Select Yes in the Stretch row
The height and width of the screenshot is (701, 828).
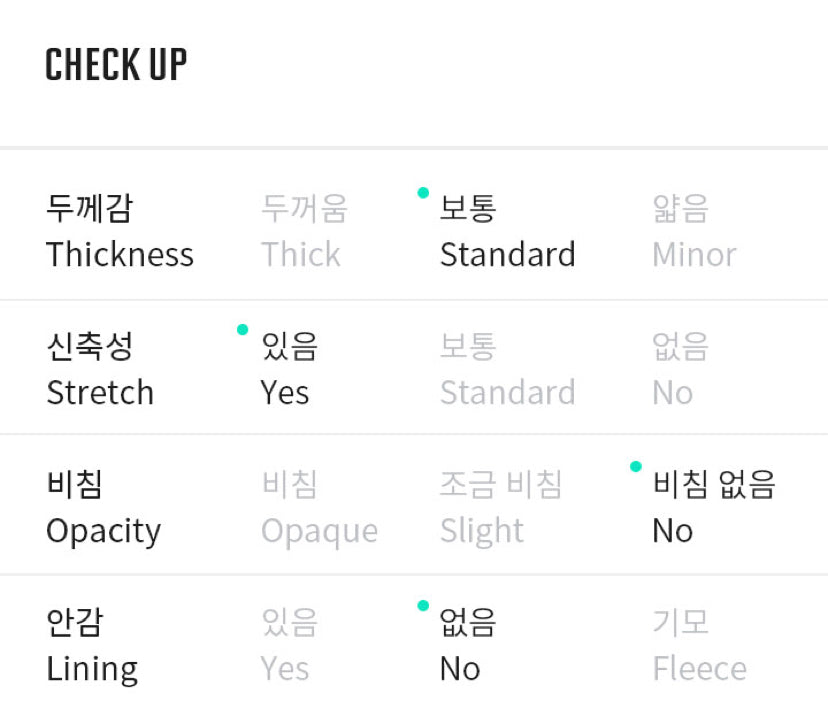[288, 370]
